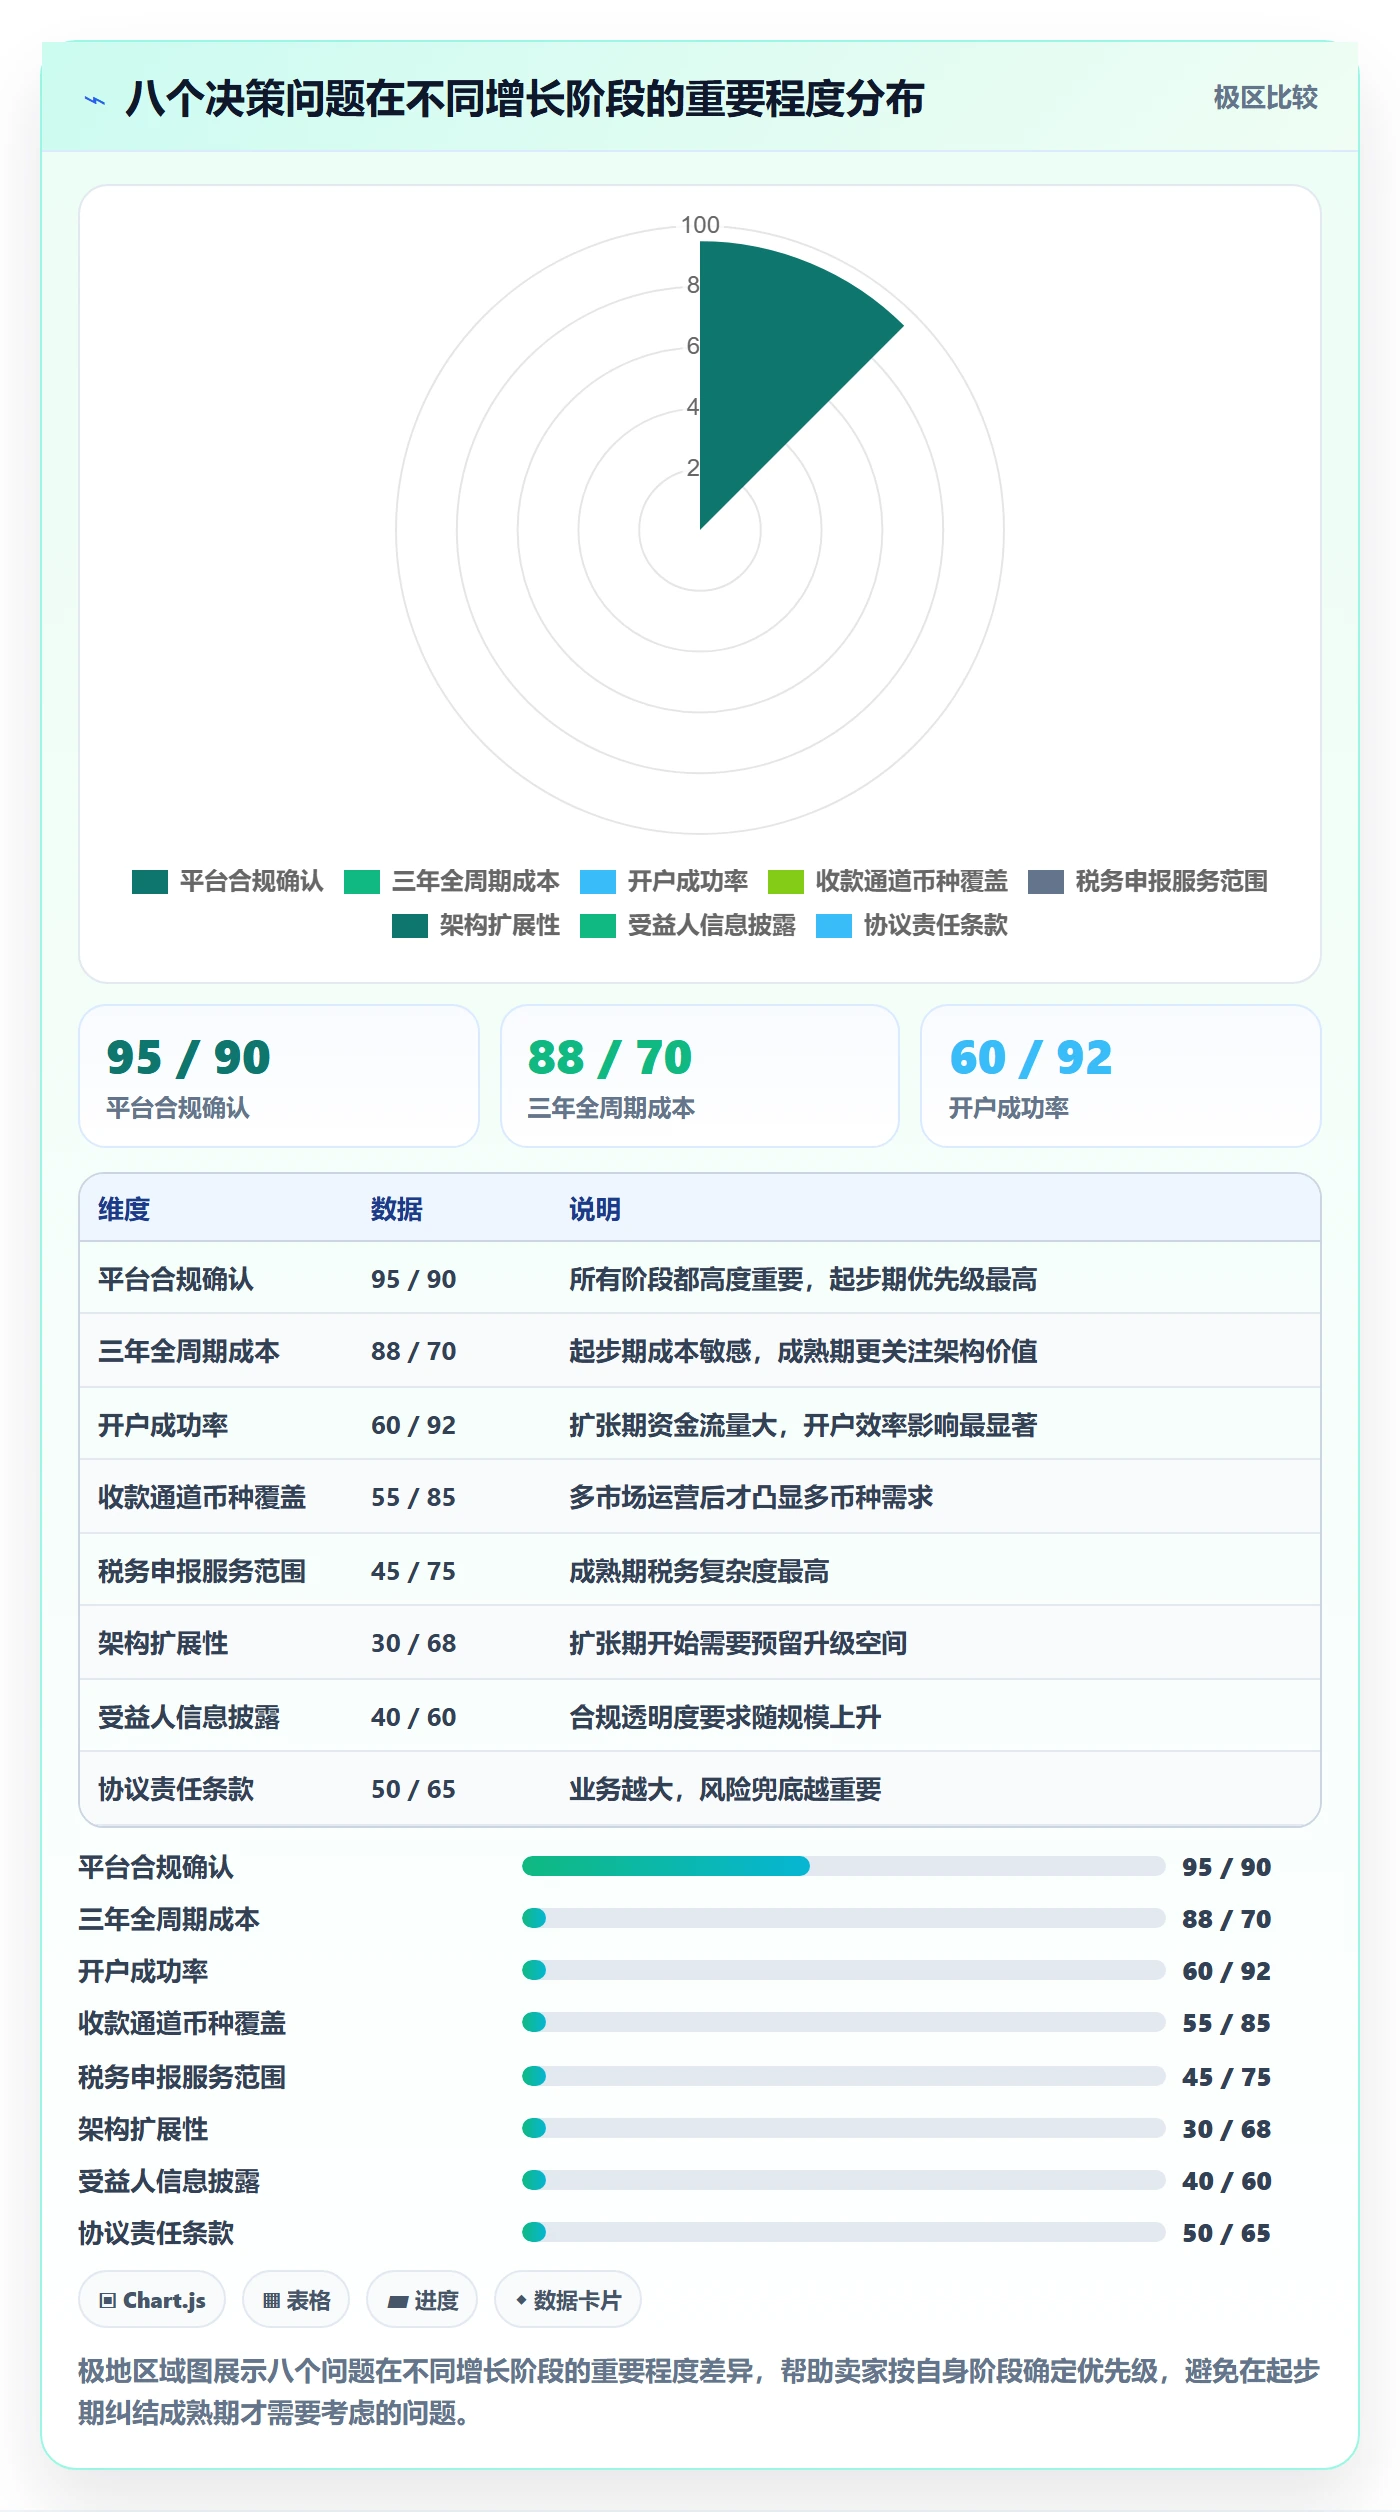This screenshot has width=1400, height=2512.
Task: Open the 95 / 90 平台合规确认 card
Action: [279, 1076]
